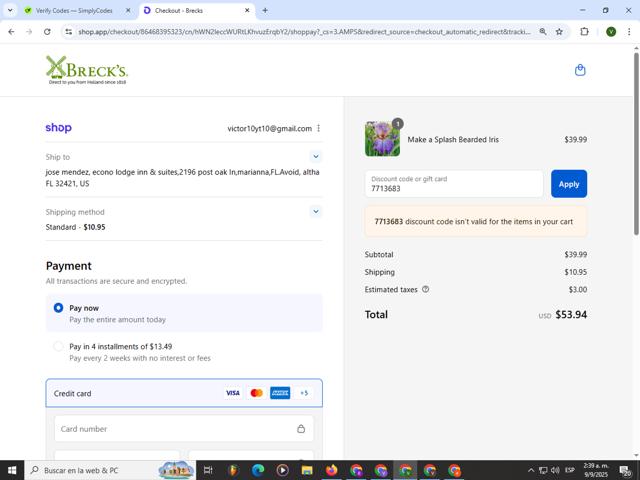Close the Checkout - Brecks tab
This screenshot has width=640, height=480.
point(247,11)
